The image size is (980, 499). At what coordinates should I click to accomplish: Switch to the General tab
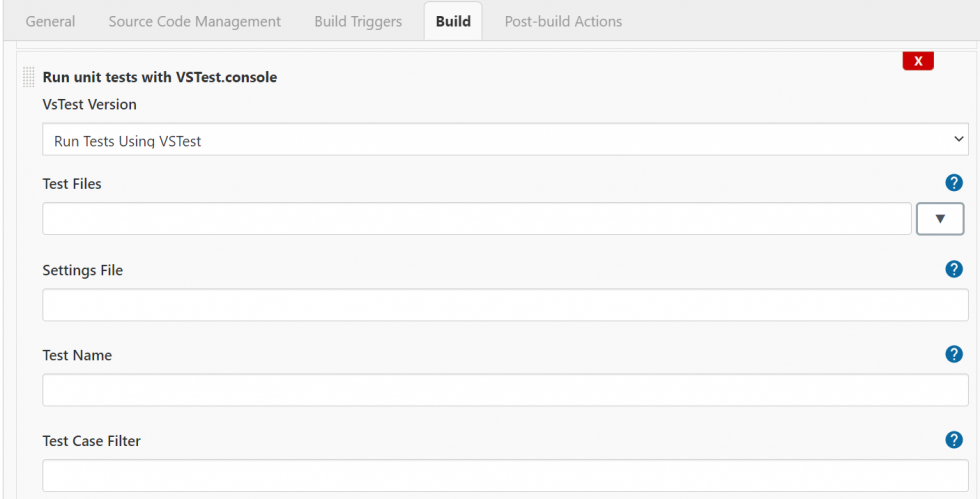pos(50,21)
